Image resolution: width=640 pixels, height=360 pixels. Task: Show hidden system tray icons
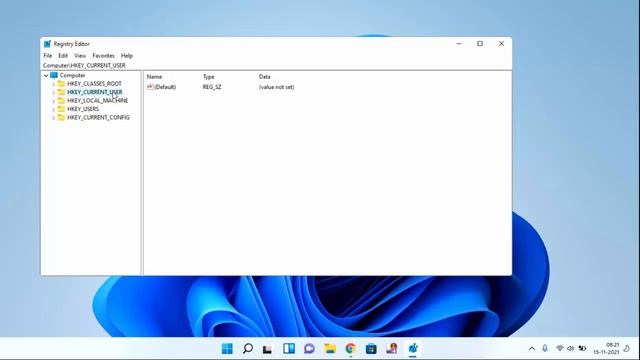[x=531, y=349]
